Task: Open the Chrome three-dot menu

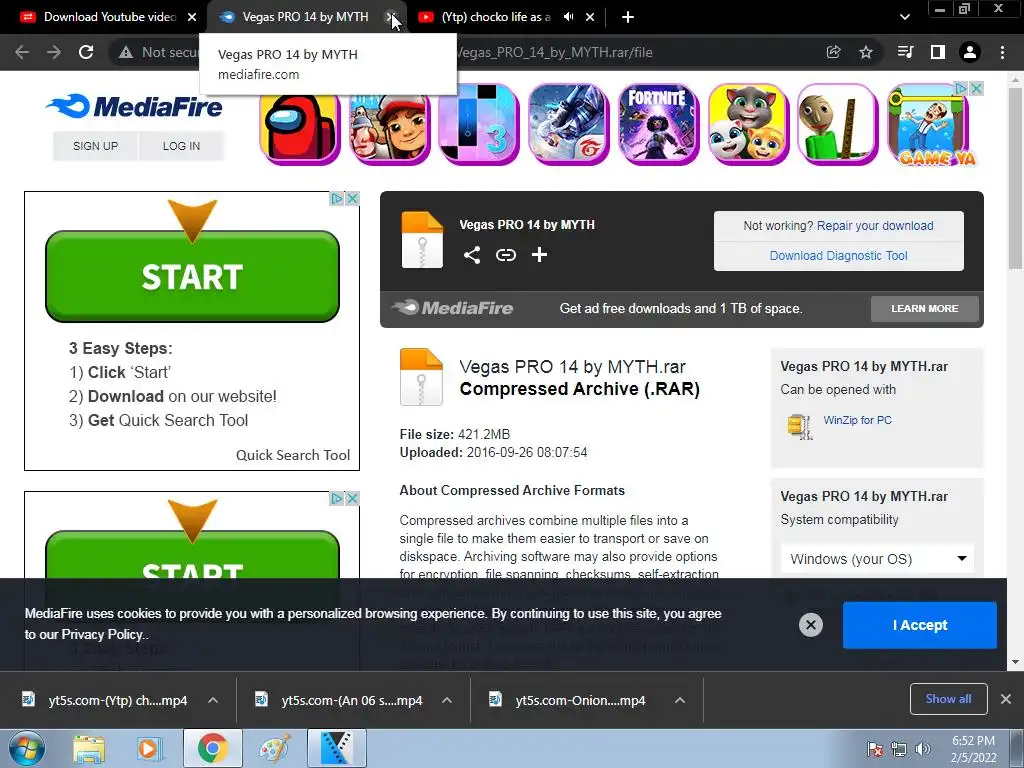Action: (x=1002, y=52)
